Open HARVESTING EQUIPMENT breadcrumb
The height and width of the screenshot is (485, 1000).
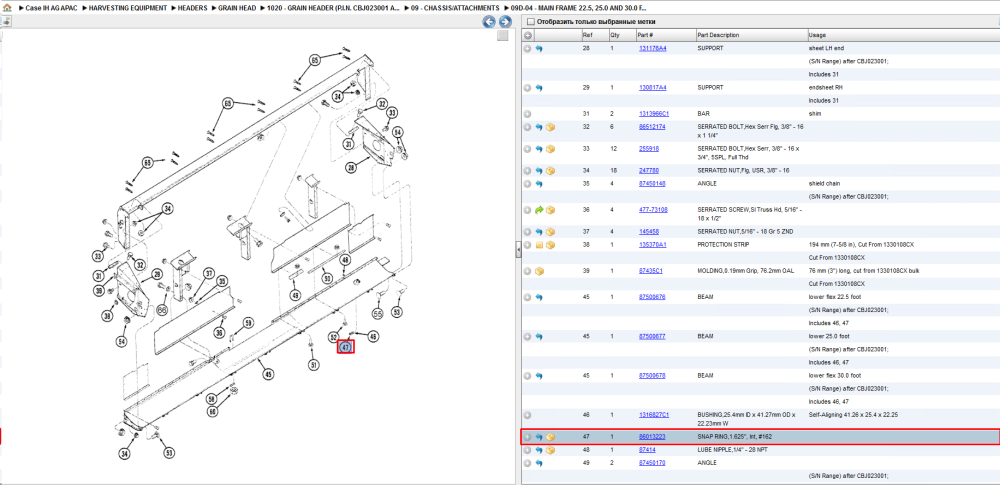pos(128,8)
